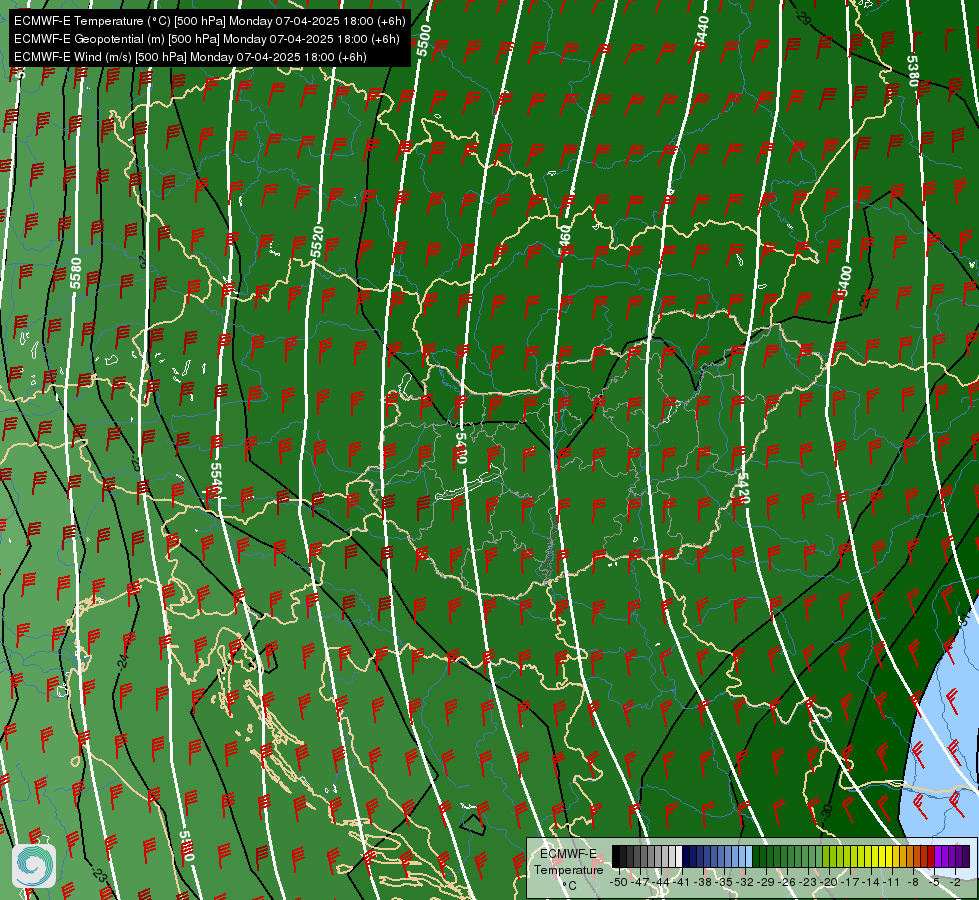The image size is (979, 900).
Task: Click the 5460 geopotential contour label
Action: pyautogui.click(x=564, y=240)
